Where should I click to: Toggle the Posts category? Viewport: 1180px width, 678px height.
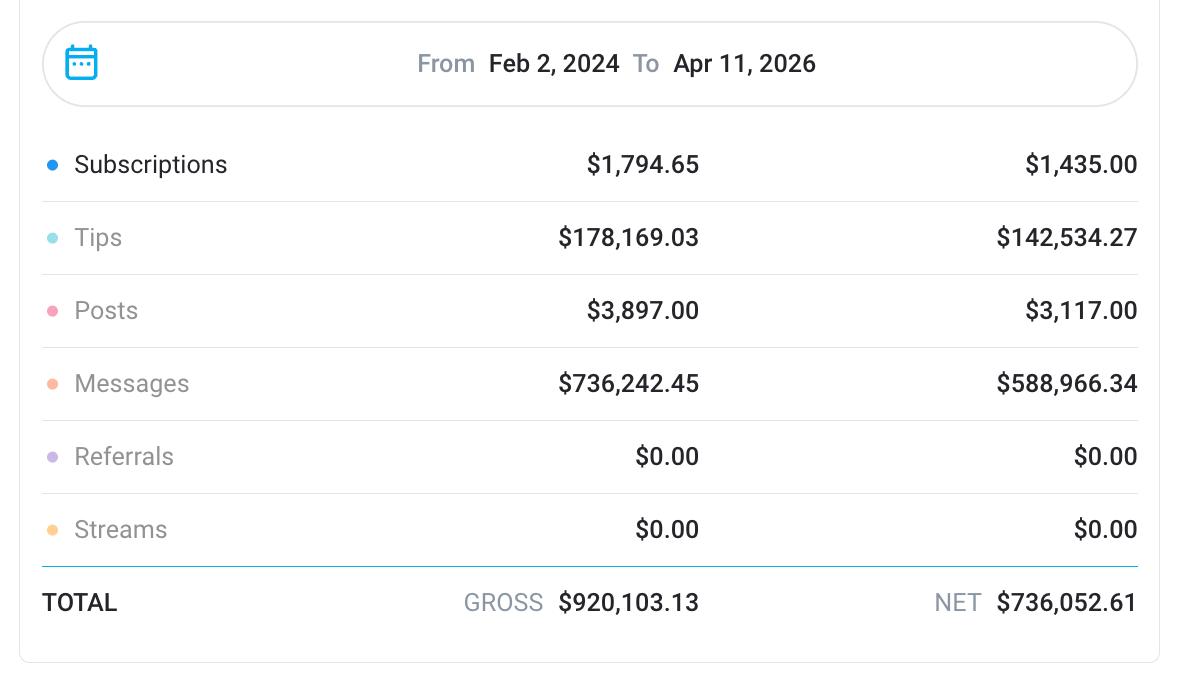(x=106, y=311)
